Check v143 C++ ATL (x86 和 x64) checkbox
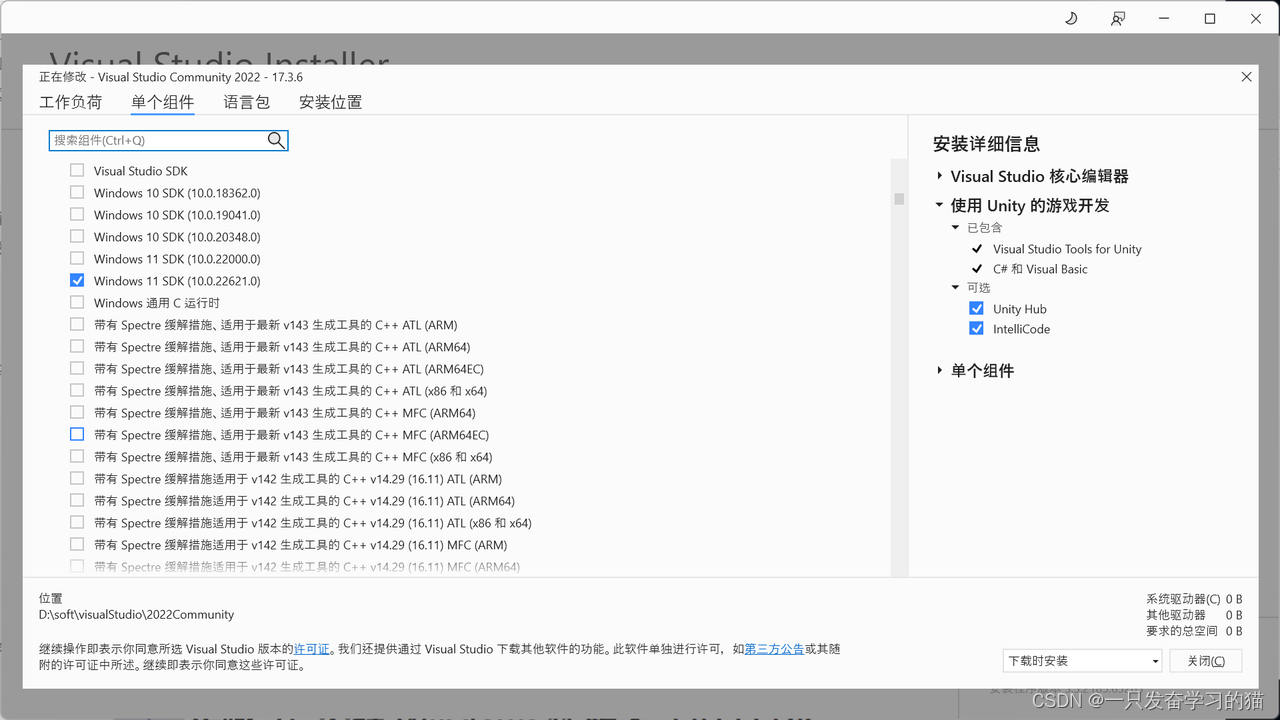This screenshot has width=1280, height=720. pyautogui.click(x=77, y=390)
